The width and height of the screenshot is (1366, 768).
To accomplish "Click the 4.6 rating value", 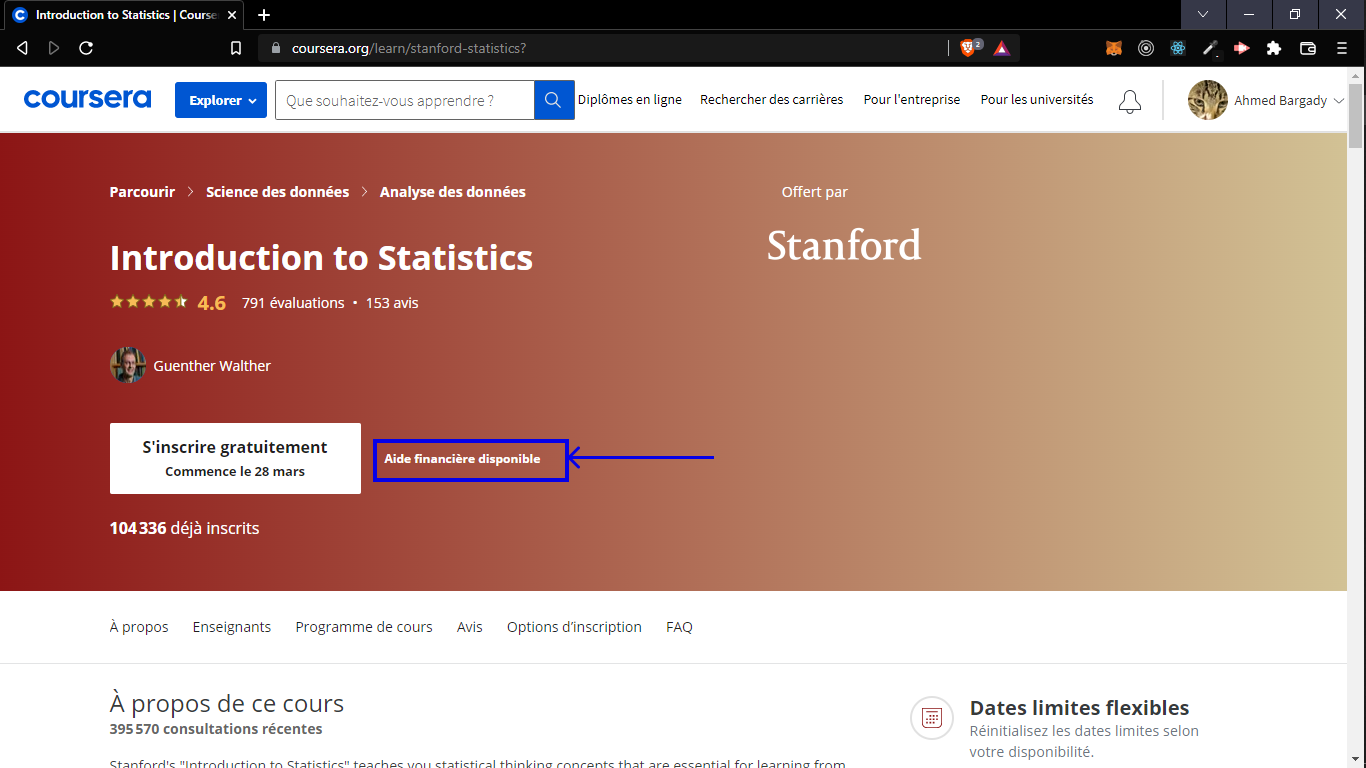I will (212, 303).
